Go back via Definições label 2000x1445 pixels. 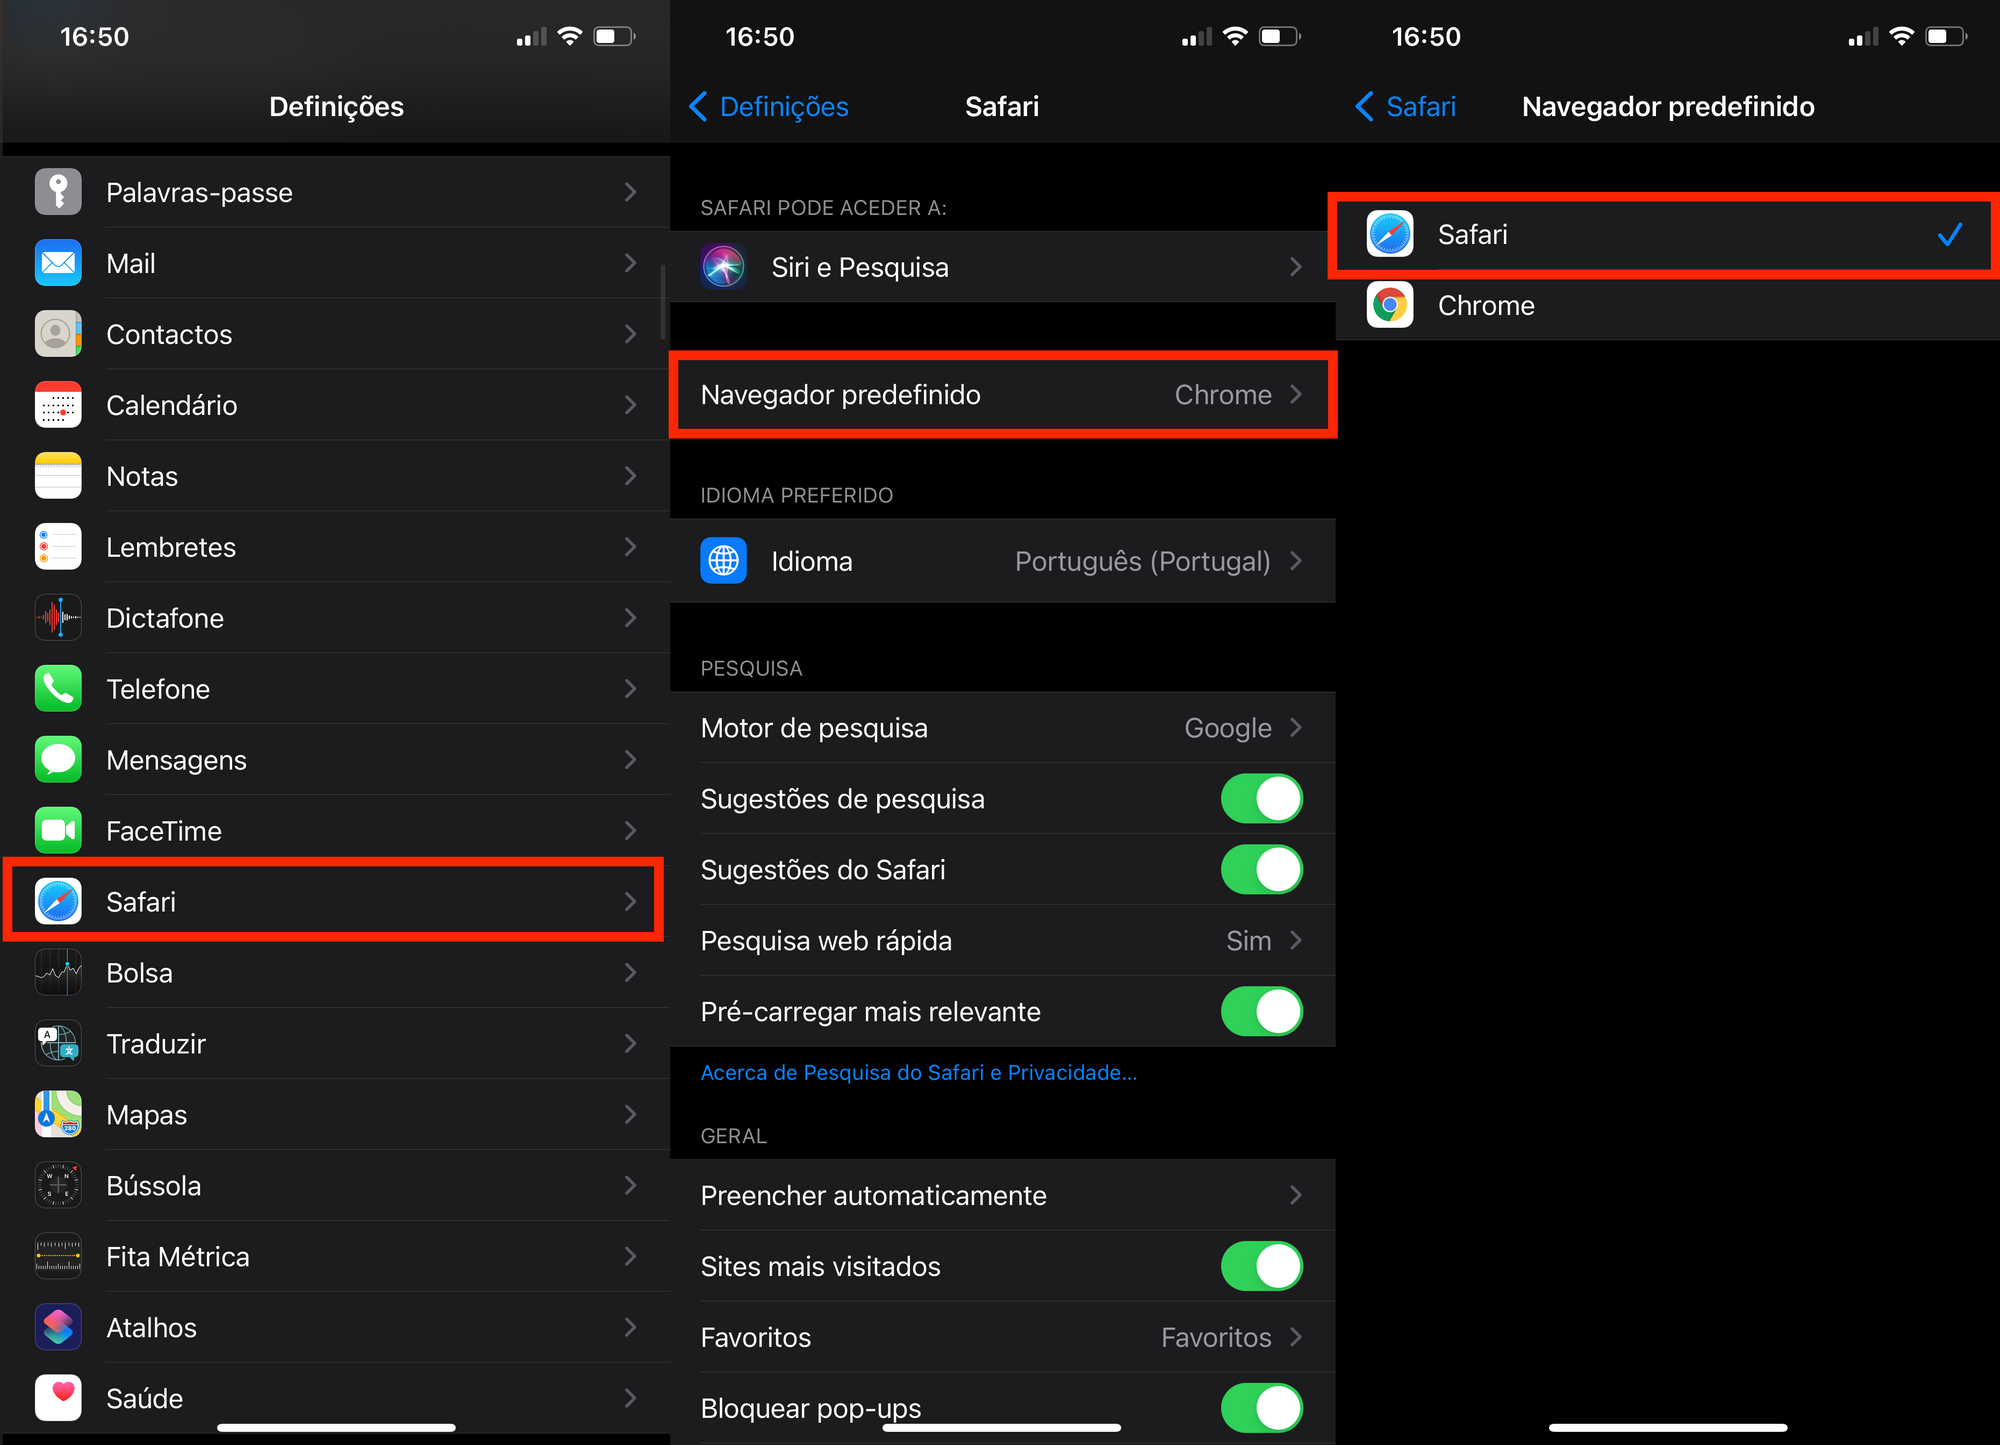point(784,106)
